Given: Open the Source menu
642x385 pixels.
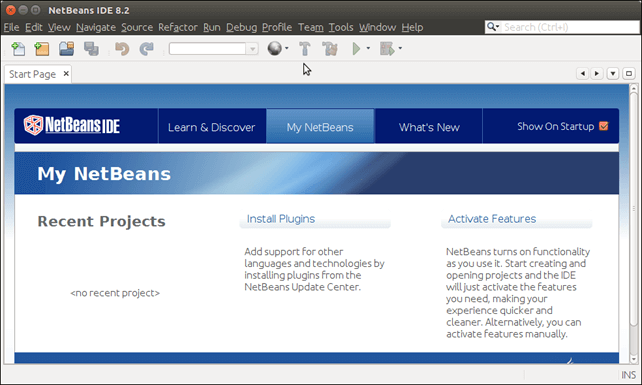Looking at the screenshot, I should tap(137, 27).
